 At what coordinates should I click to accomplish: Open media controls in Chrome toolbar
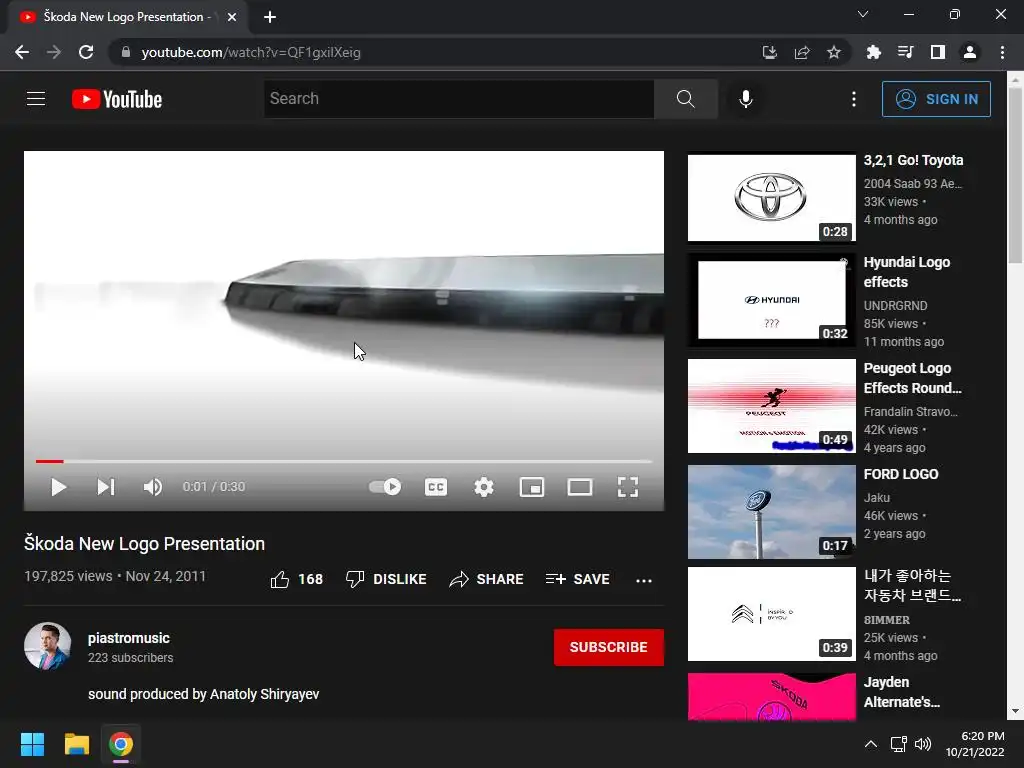(x=905, y=52)
